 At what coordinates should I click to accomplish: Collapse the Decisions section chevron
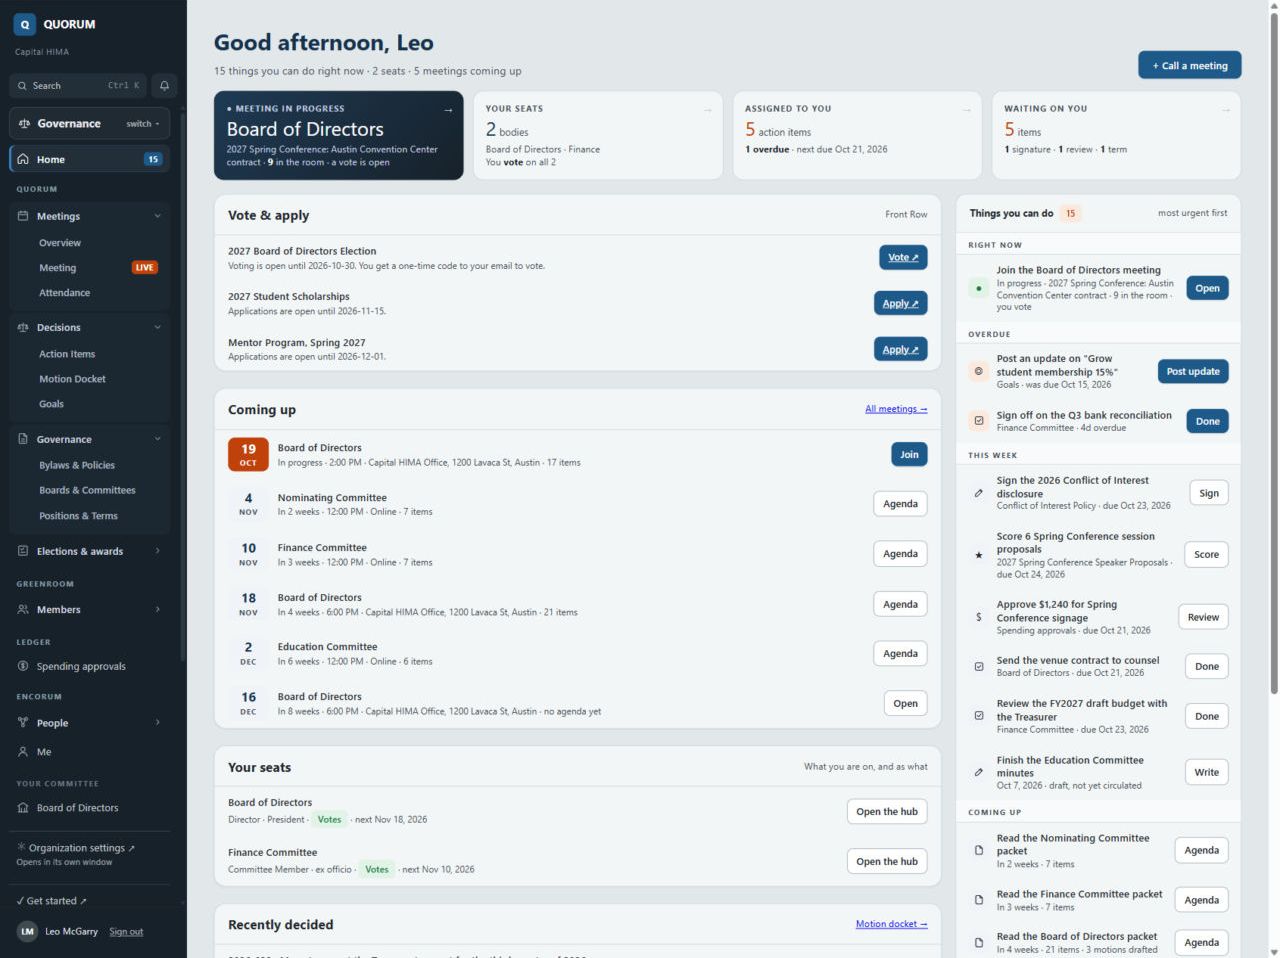157,327
